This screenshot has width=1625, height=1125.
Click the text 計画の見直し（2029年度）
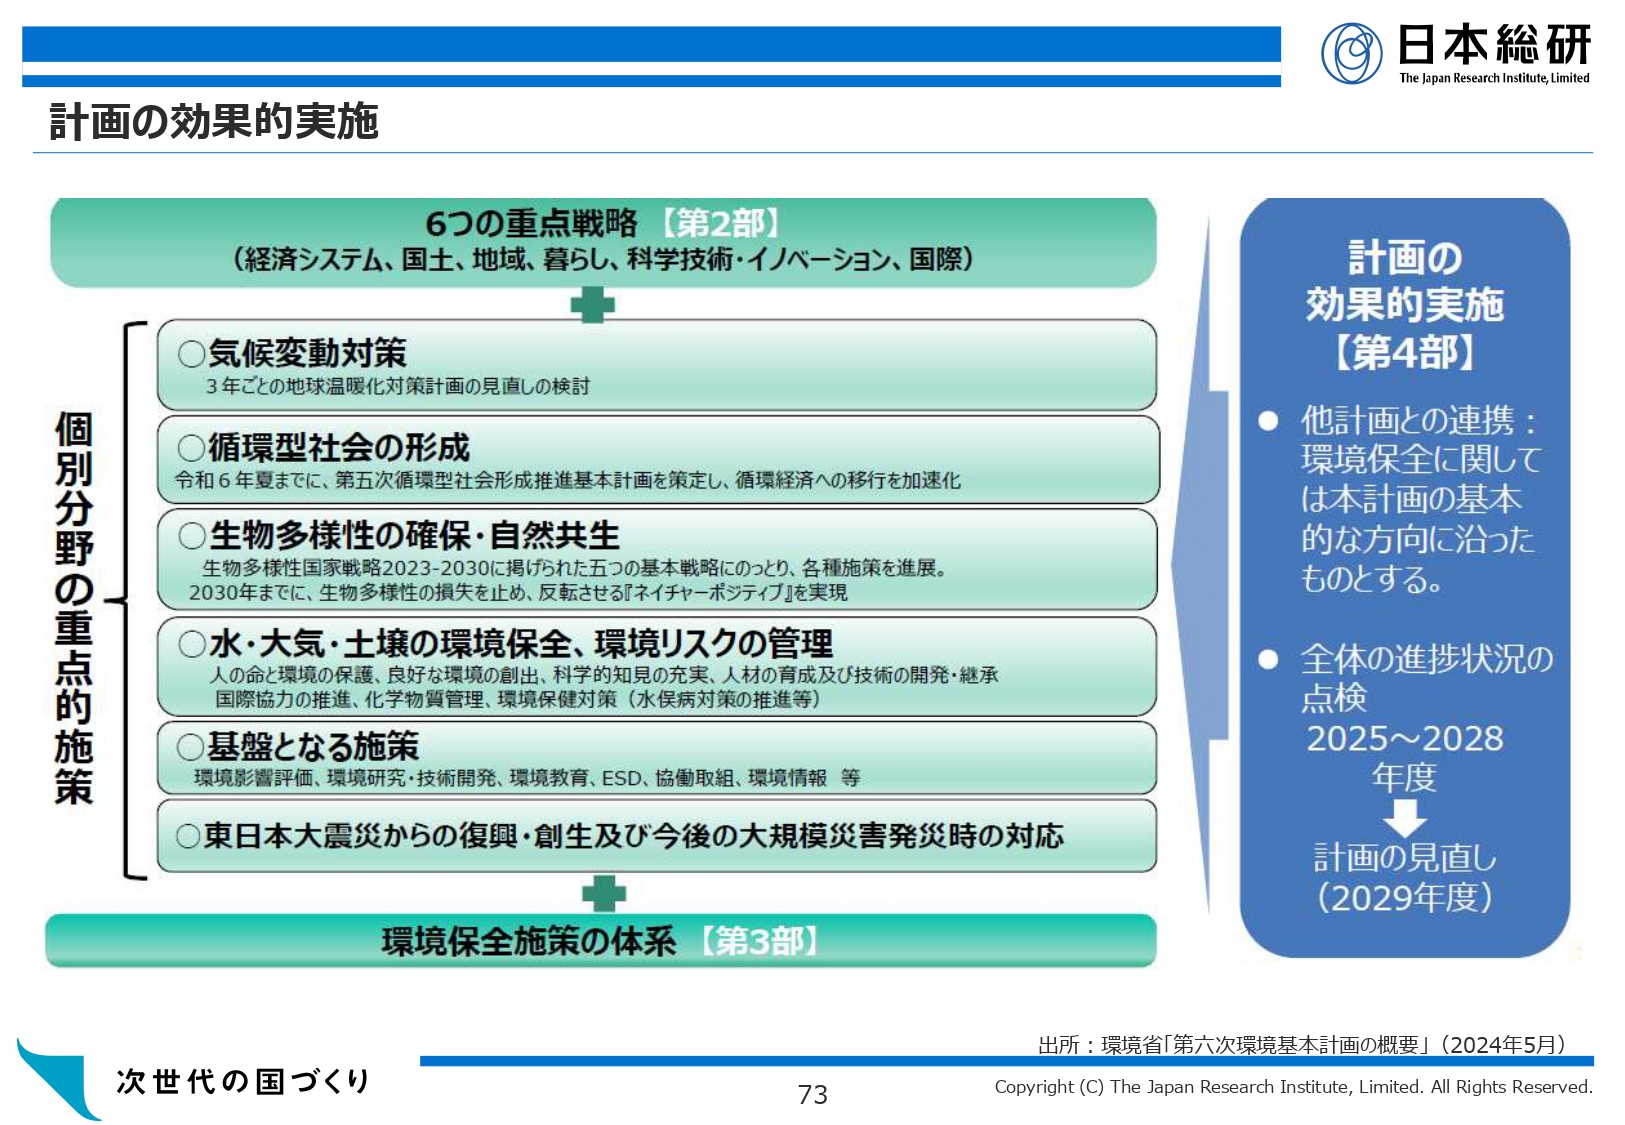click(x=1404, y=878)
